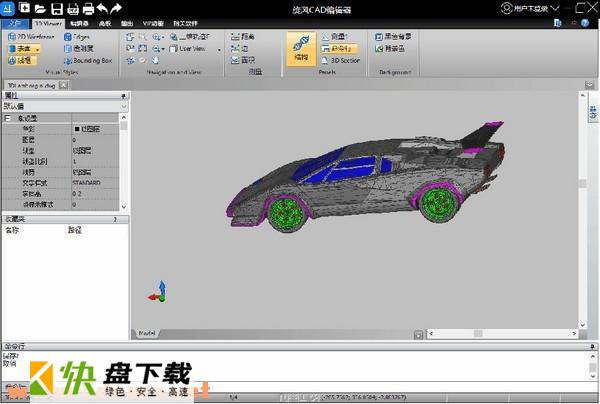Save the drawing with the floppy icon
600x404 pixels.
point(57,8)
